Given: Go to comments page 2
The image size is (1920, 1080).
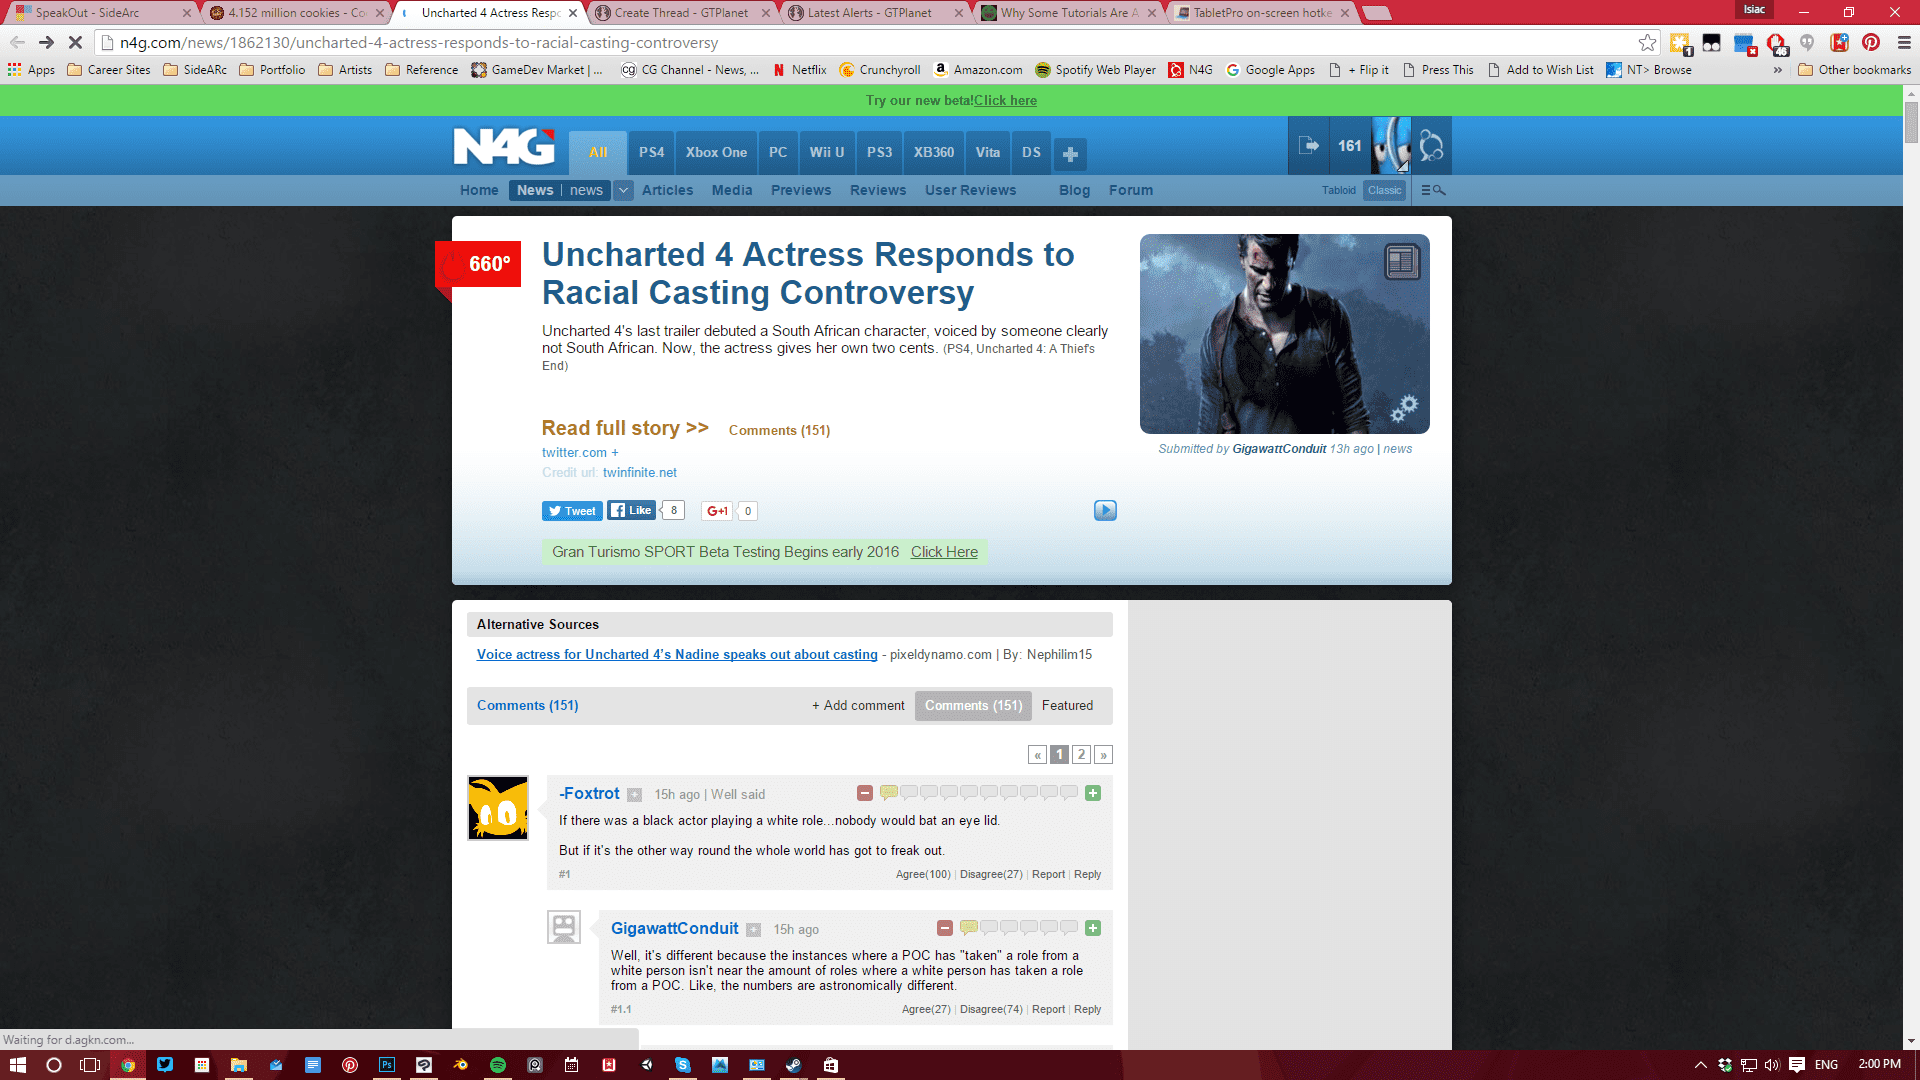Looking at the screenshot, I should click(1081, 755).
